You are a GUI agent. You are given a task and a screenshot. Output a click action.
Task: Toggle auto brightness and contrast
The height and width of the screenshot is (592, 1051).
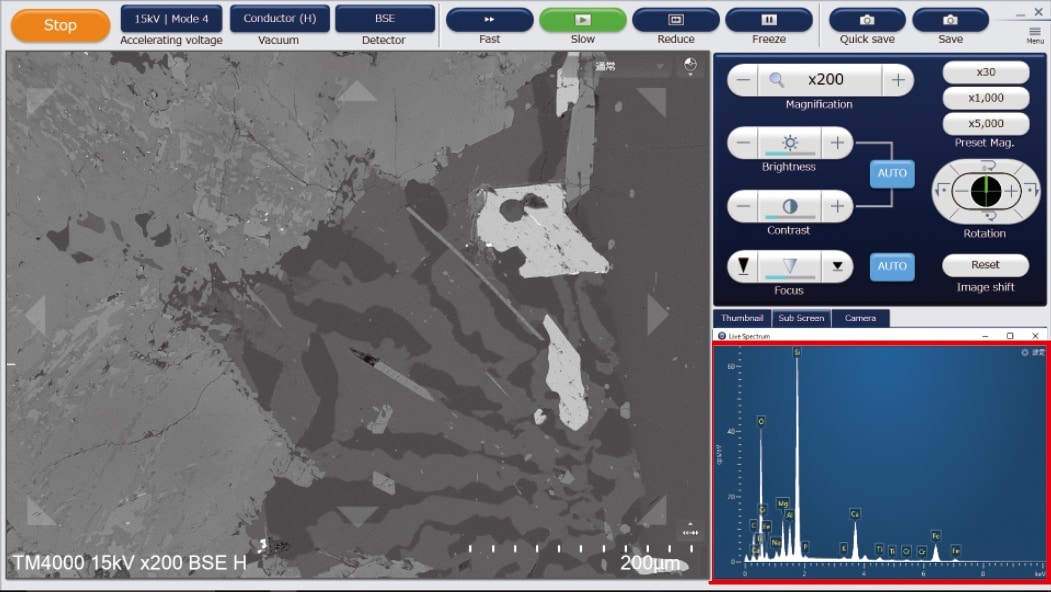coord(891,173)
